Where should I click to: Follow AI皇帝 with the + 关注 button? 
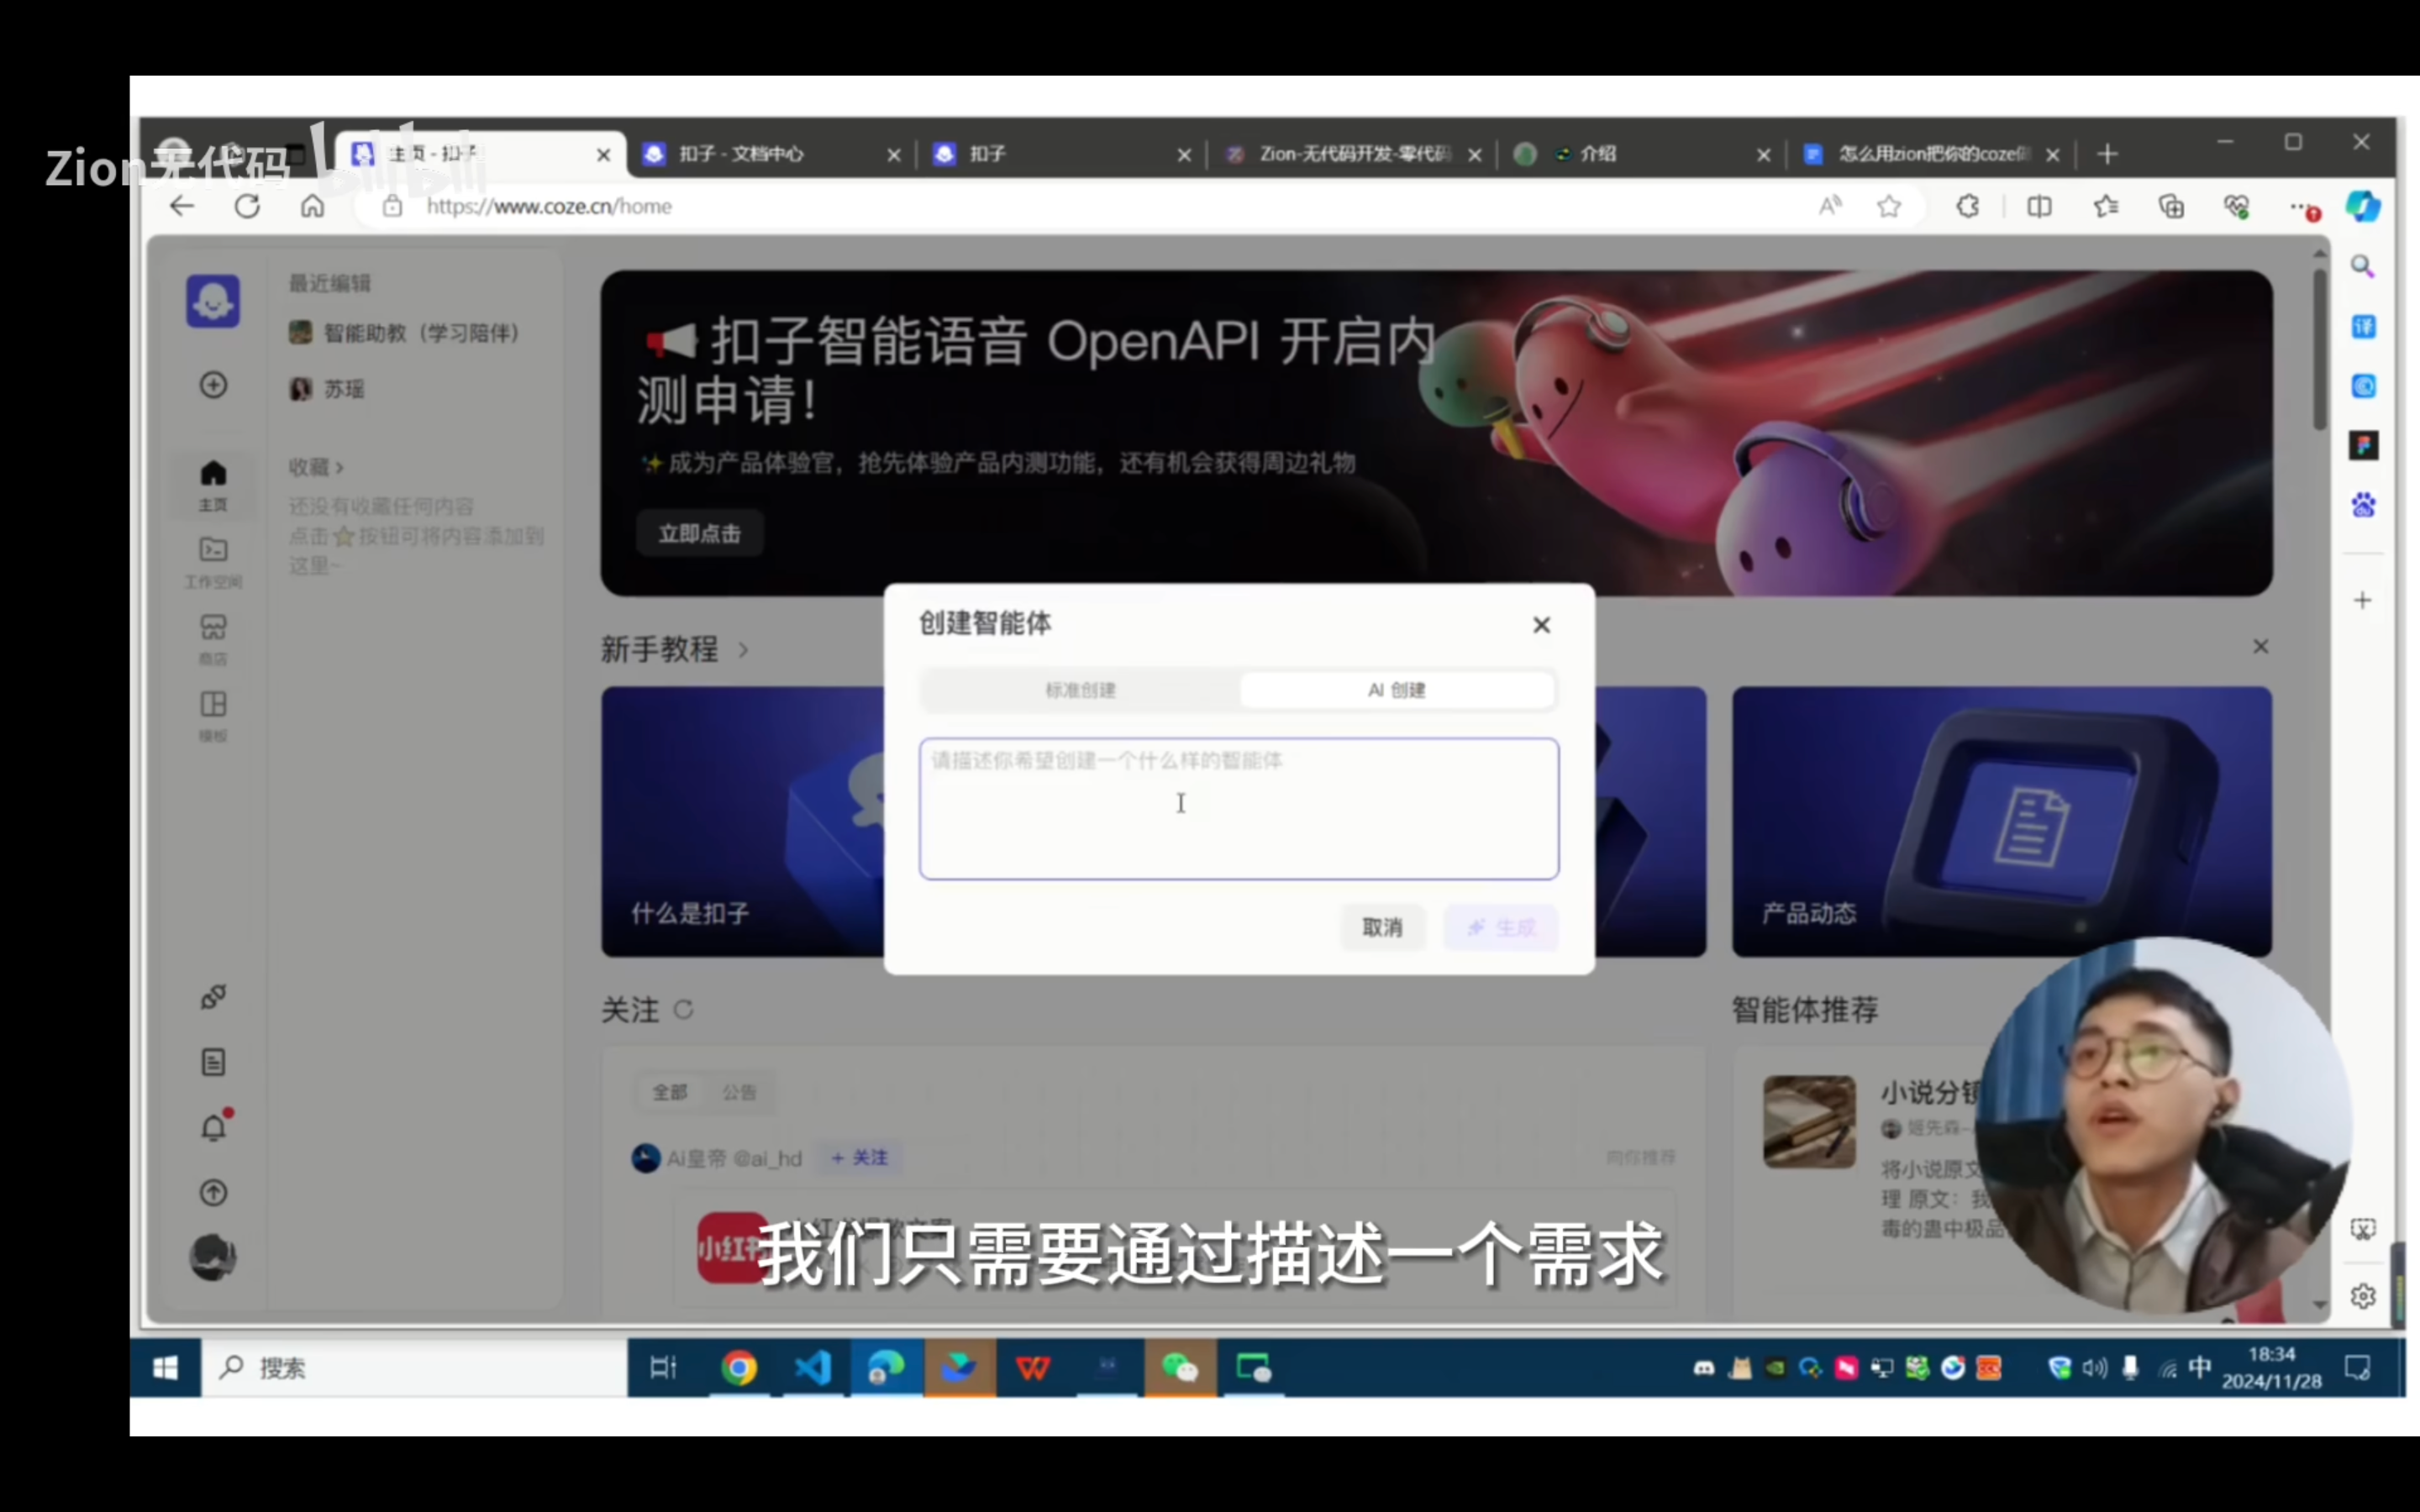[859, 1157]
